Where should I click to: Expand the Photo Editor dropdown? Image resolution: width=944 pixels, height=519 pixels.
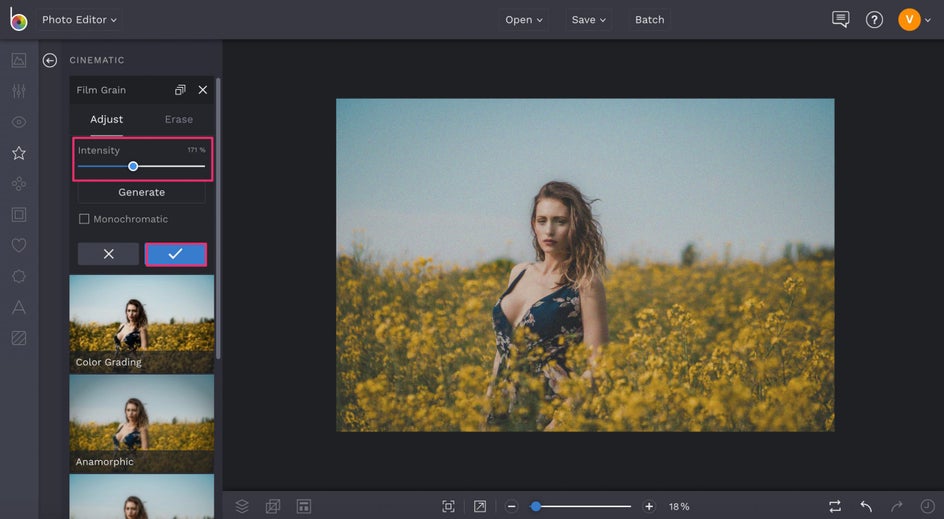(79, 20)
